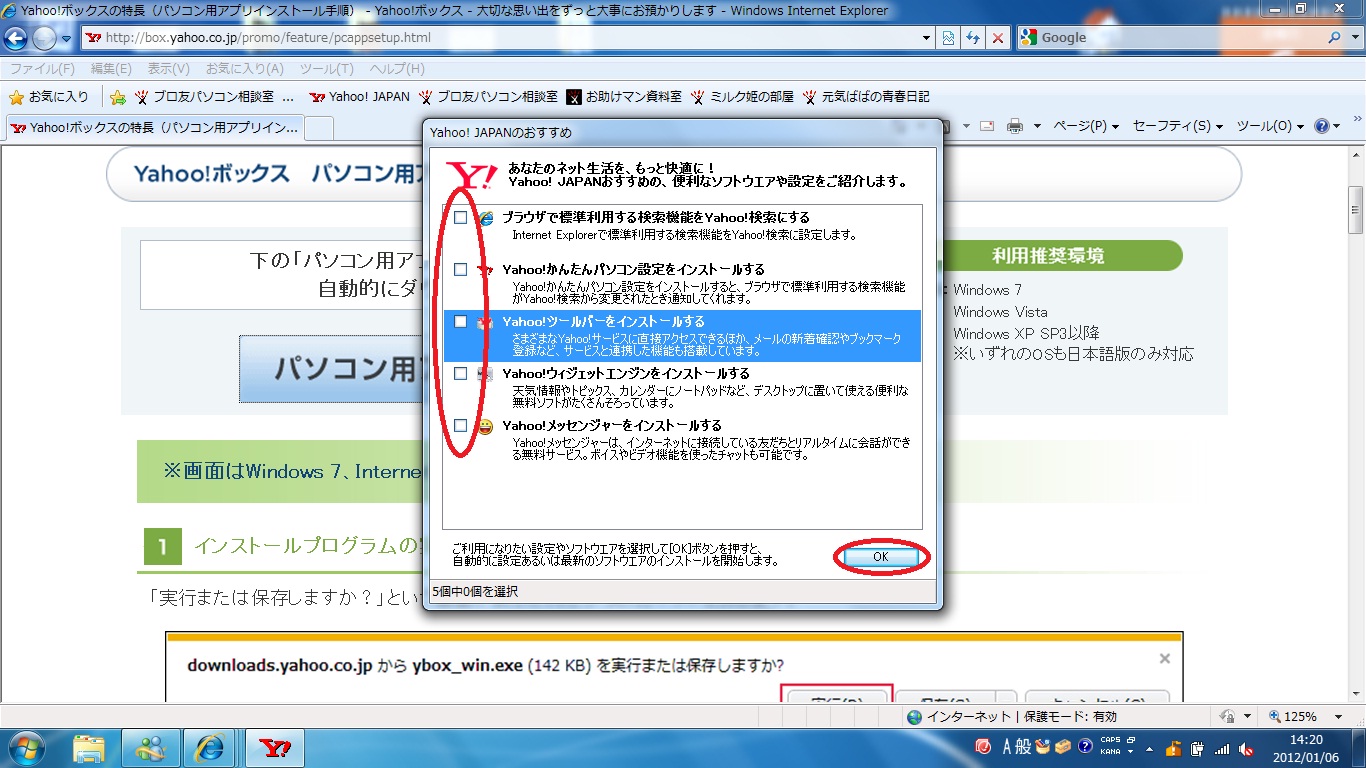Click the お気に入り favorites star button
Screen dimensions: 1366x768
[49, 97]
